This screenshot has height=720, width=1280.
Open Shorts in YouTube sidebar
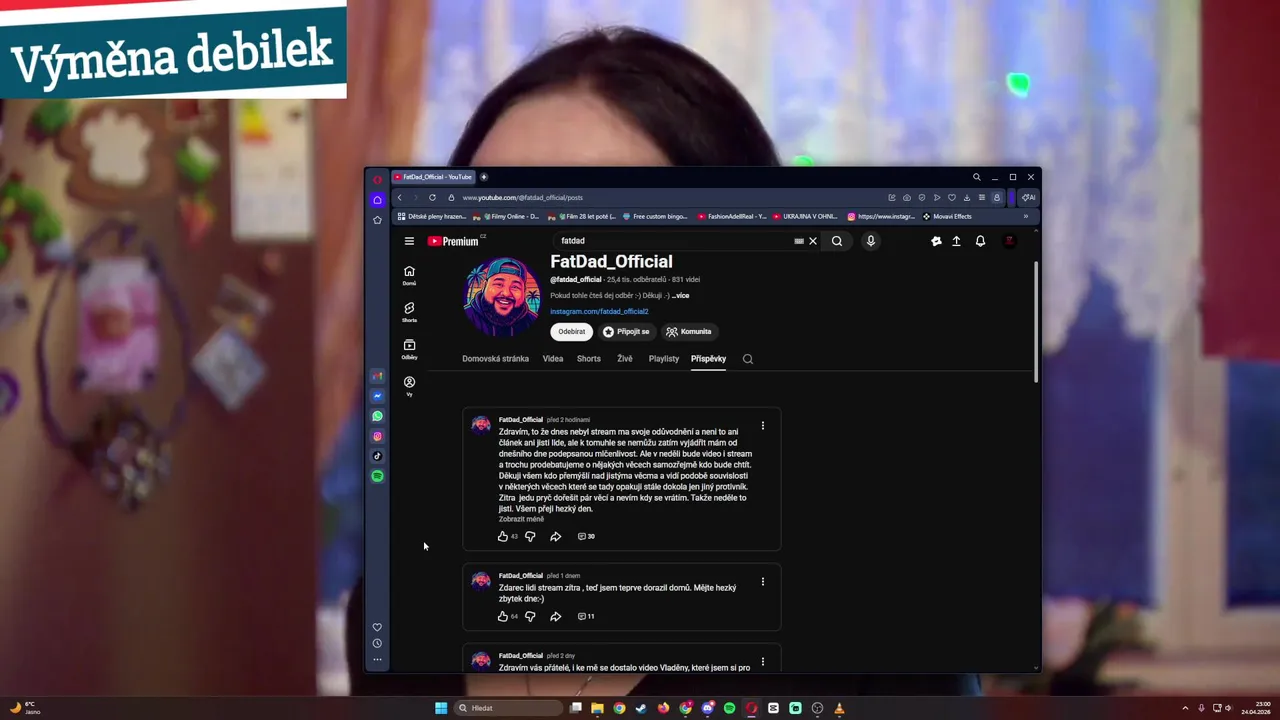tap(409, 312)
